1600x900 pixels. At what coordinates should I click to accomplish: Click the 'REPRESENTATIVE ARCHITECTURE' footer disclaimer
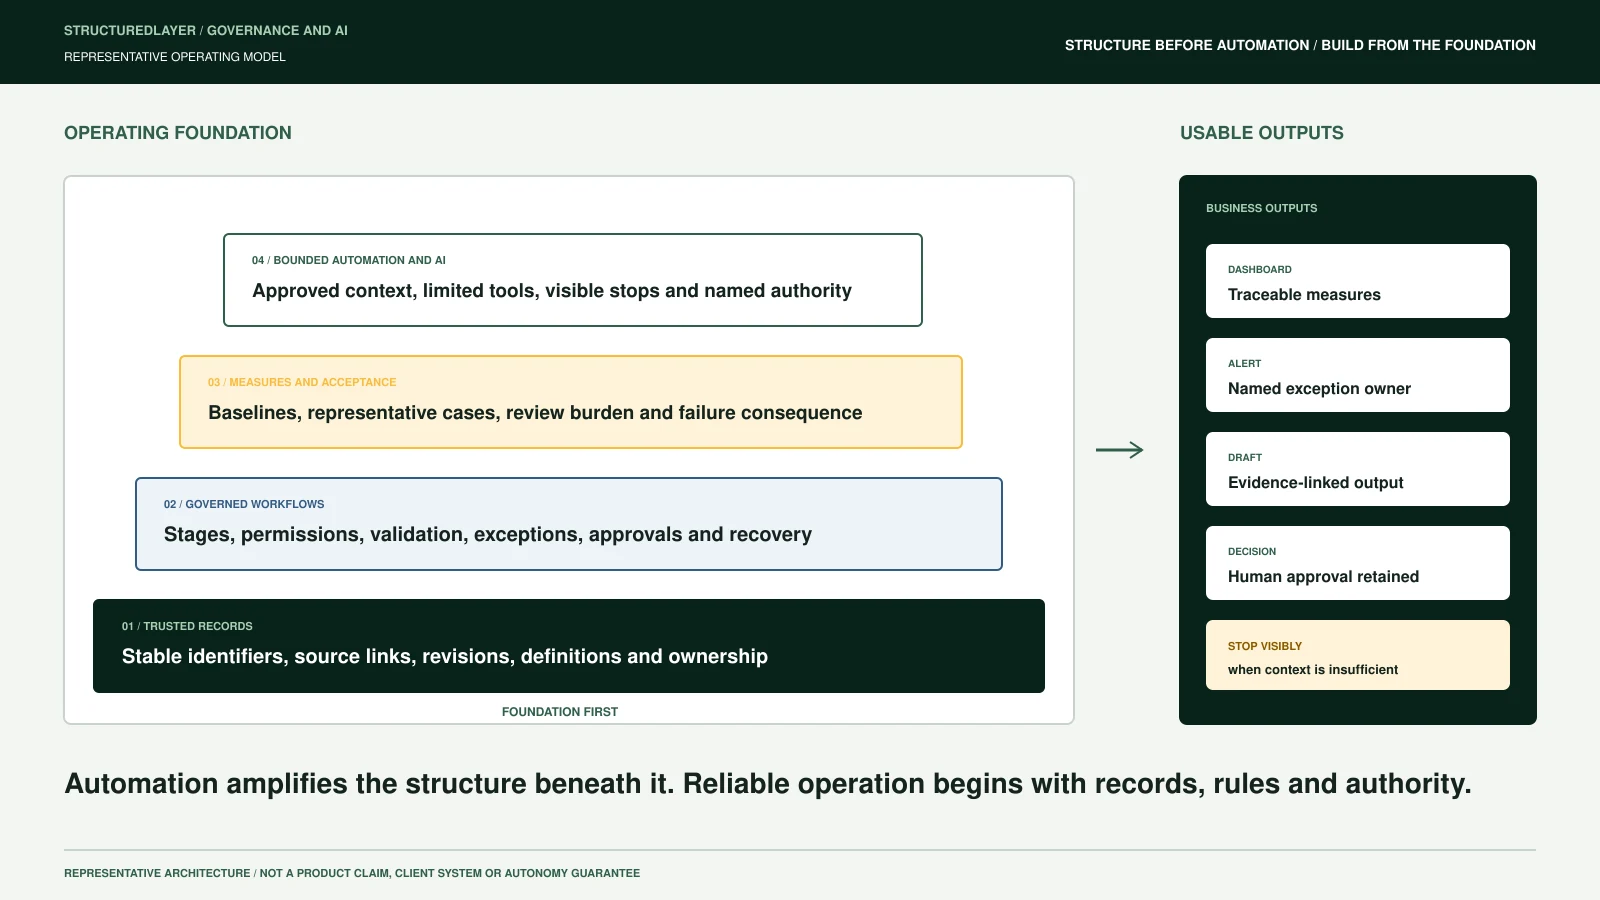[352, 873]
